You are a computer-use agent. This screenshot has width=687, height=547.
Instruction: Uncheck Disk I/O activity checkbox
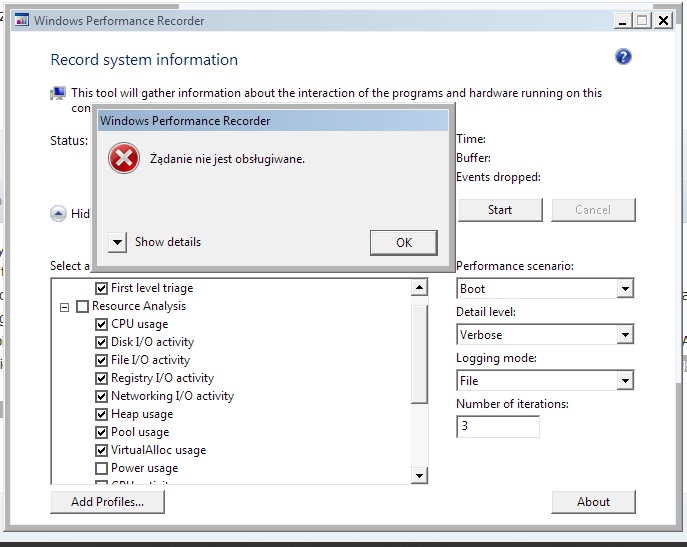[x=101, y=342]
